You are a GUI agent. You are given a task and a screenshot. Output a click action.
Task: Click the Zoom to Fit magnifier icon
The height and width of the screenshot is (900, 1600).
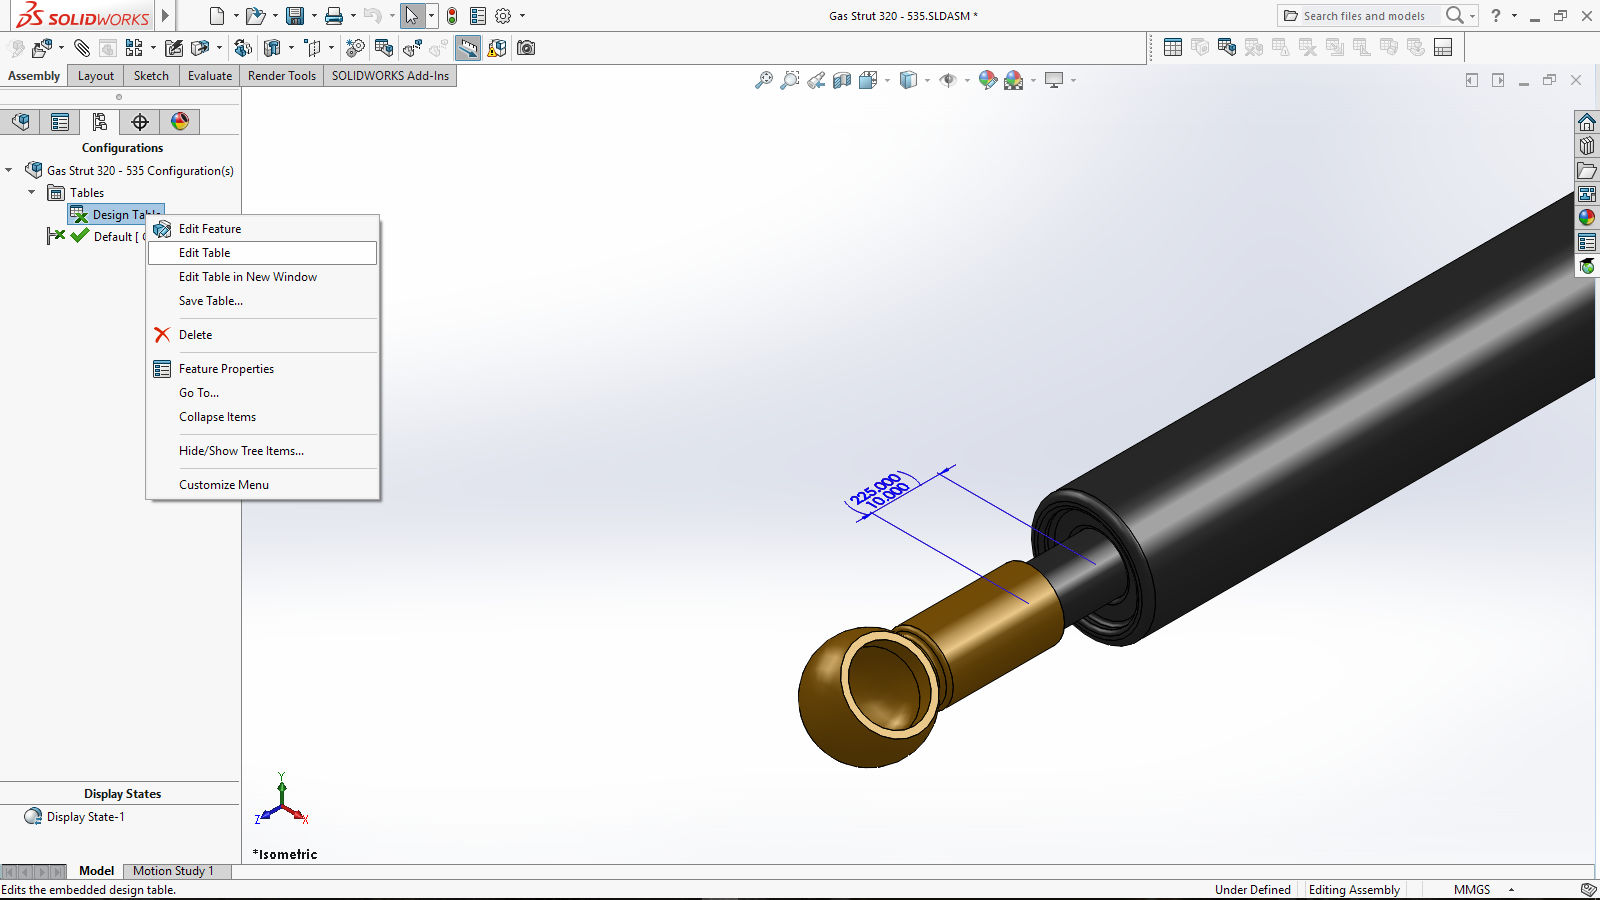[764, 80]
